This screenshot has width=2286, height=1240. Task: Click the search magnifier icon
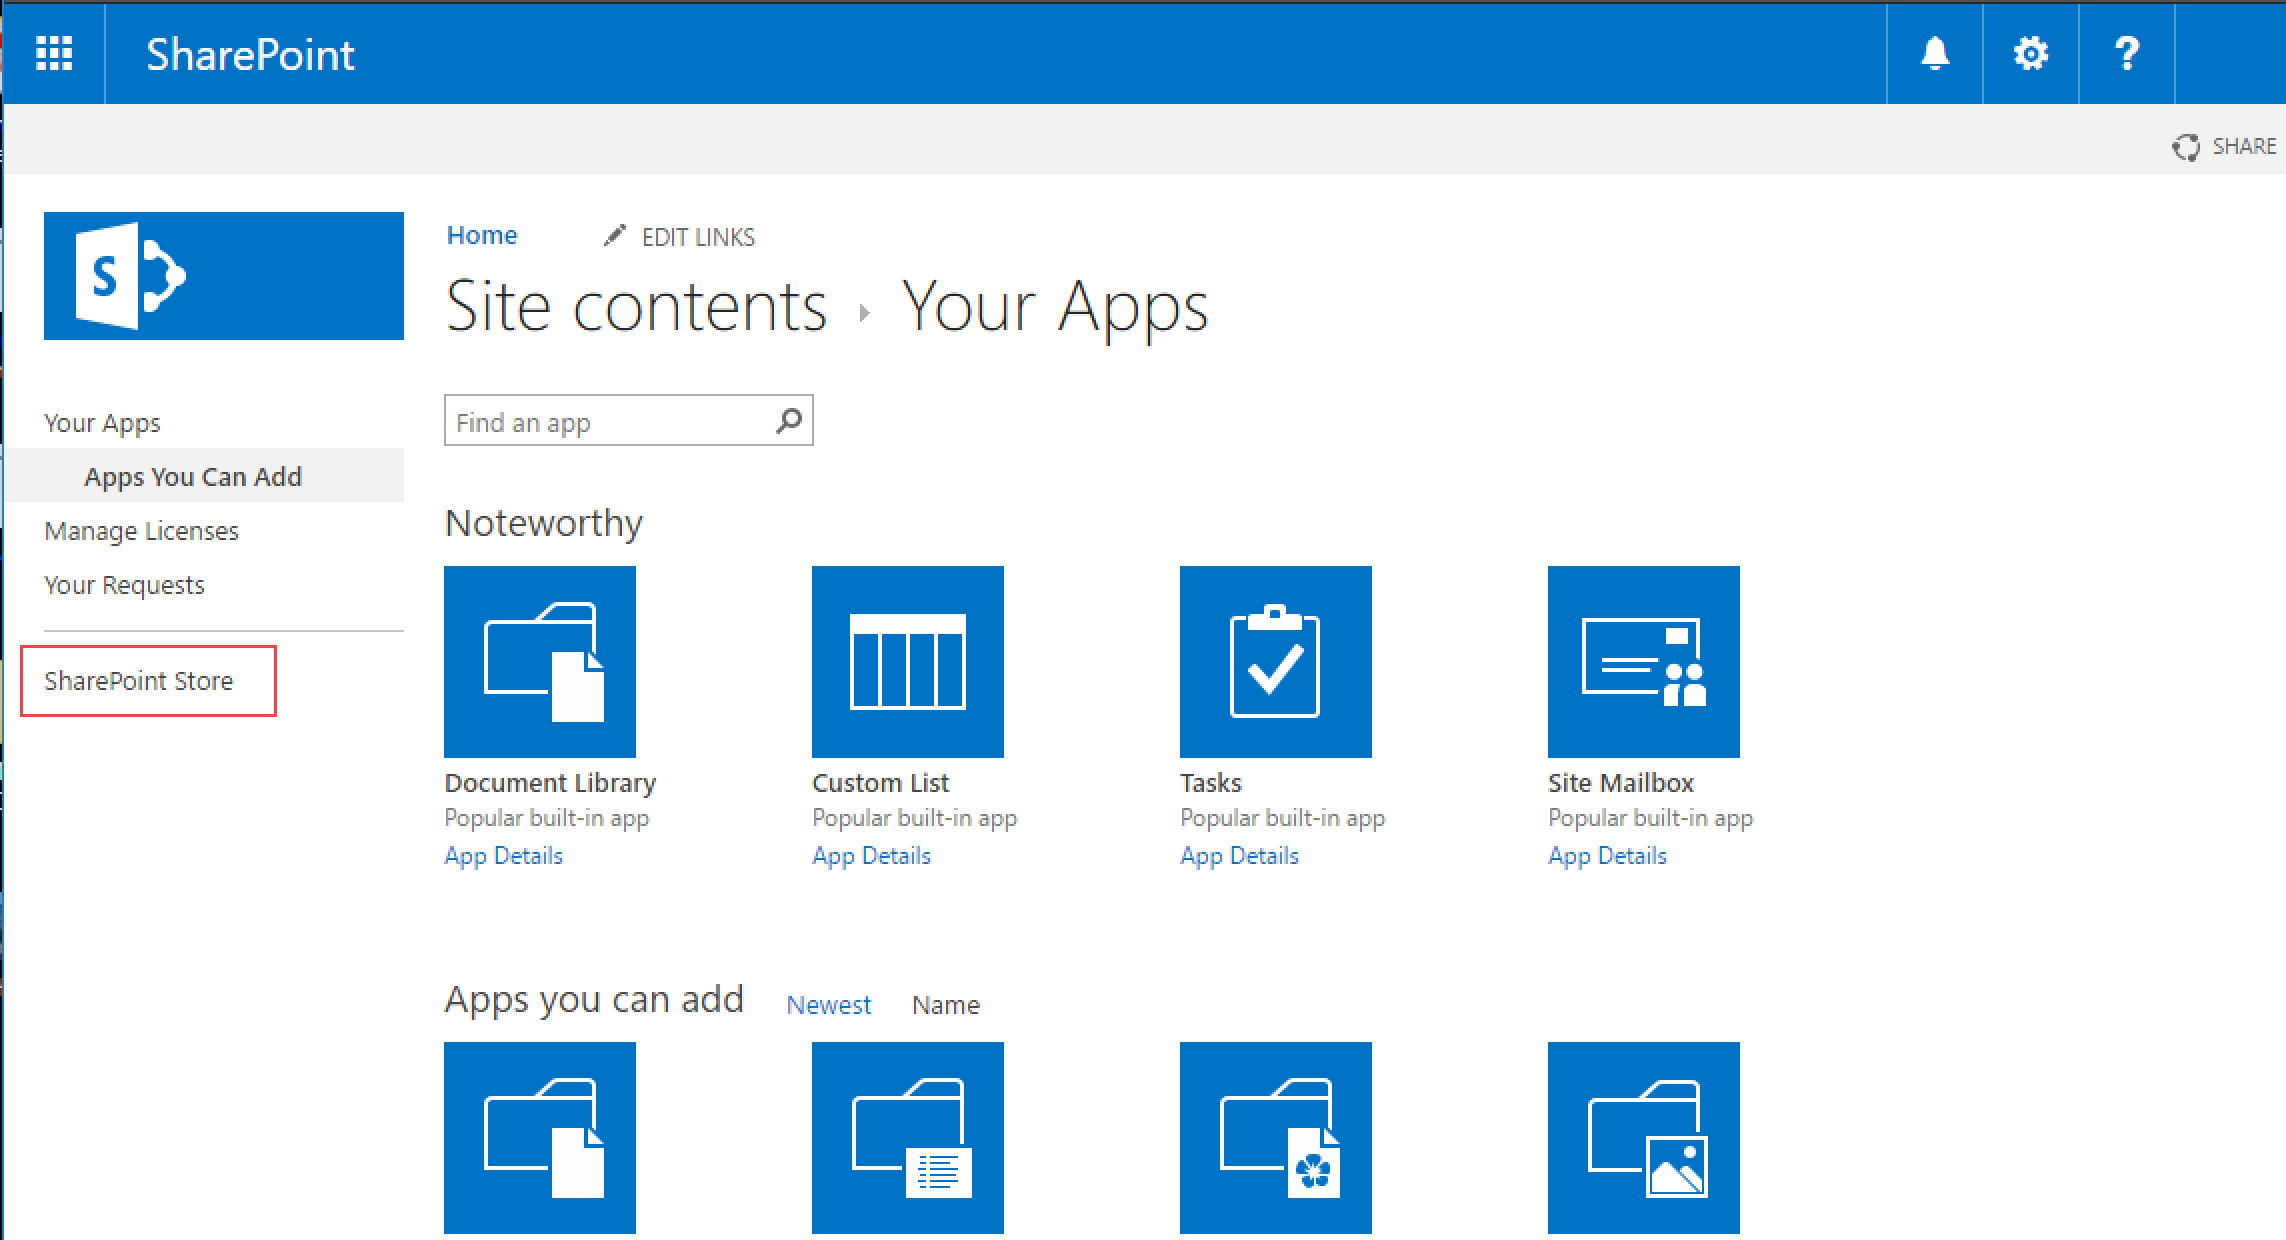pos(789,421)
